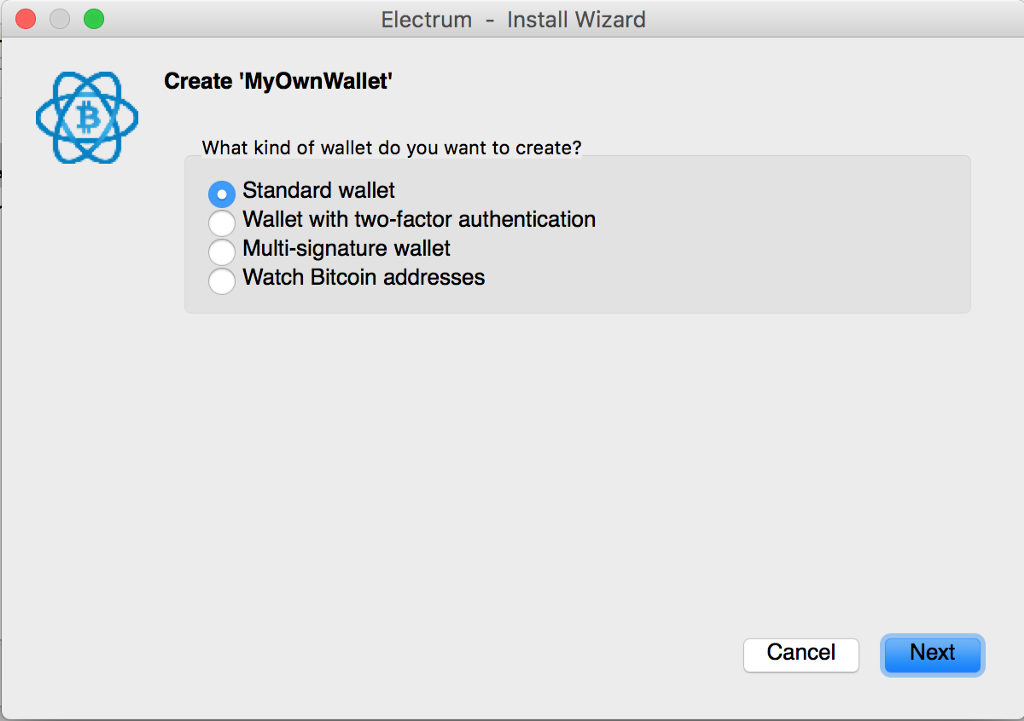Close the window with the red button
Image resolution: width=1024 pixels, height=721 pixels.
tap(26, 19)
